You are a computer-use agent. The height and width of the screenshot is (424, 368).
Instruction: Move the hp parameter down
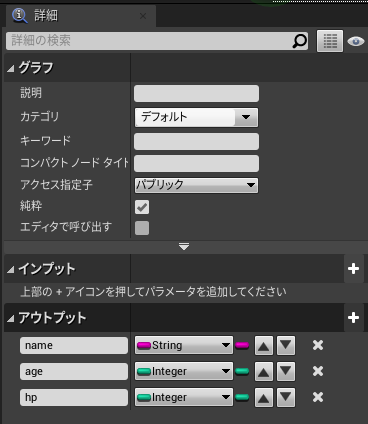point(286,397)
